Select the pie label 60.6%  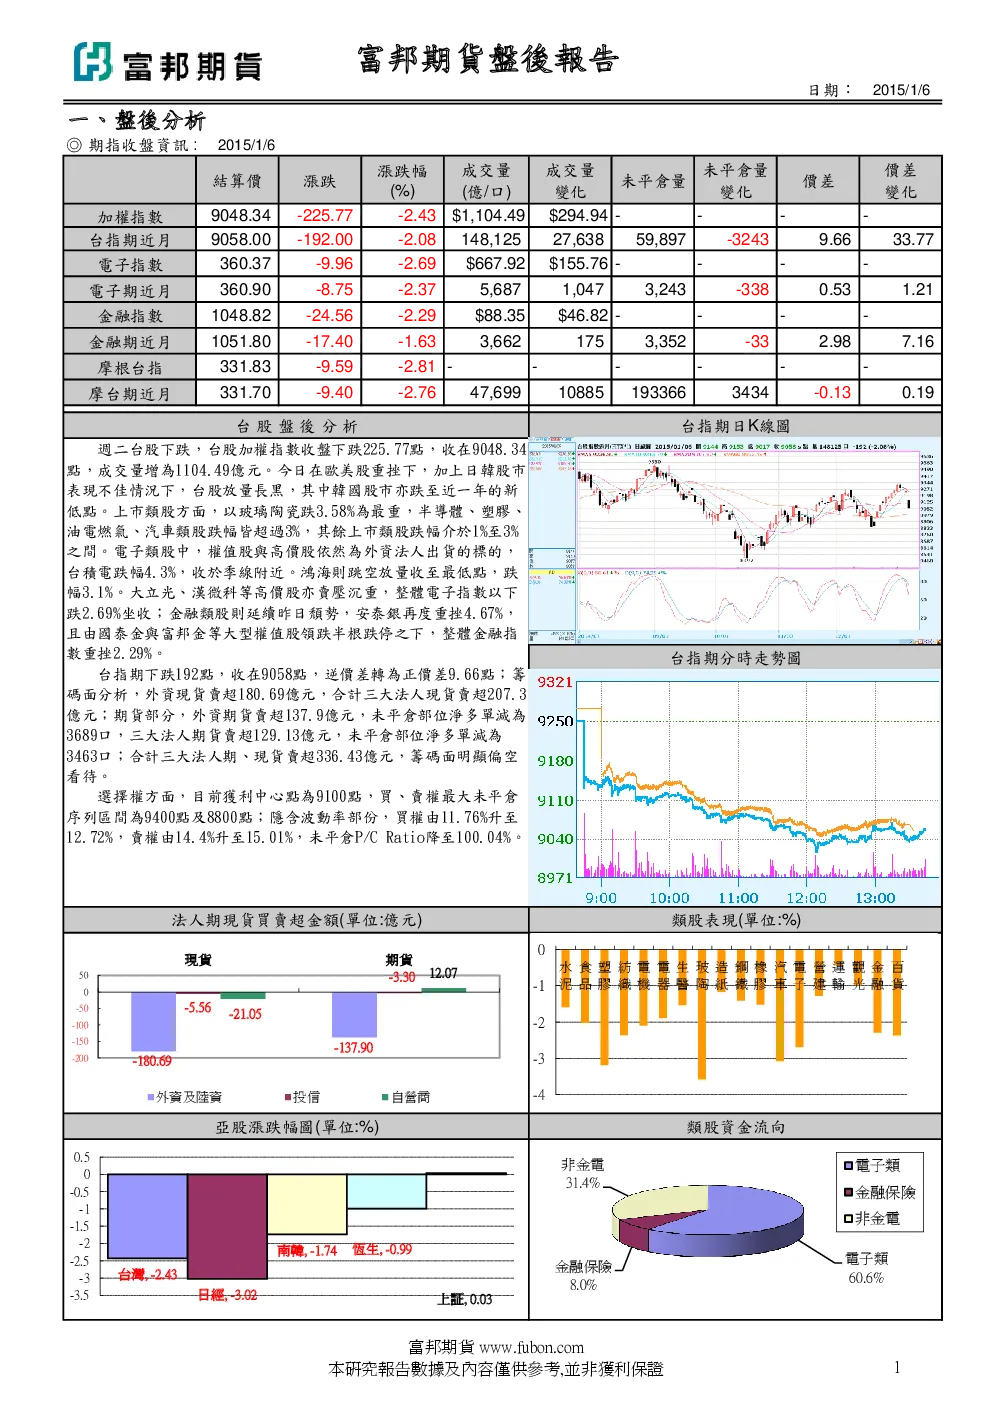coord(866,1278)
